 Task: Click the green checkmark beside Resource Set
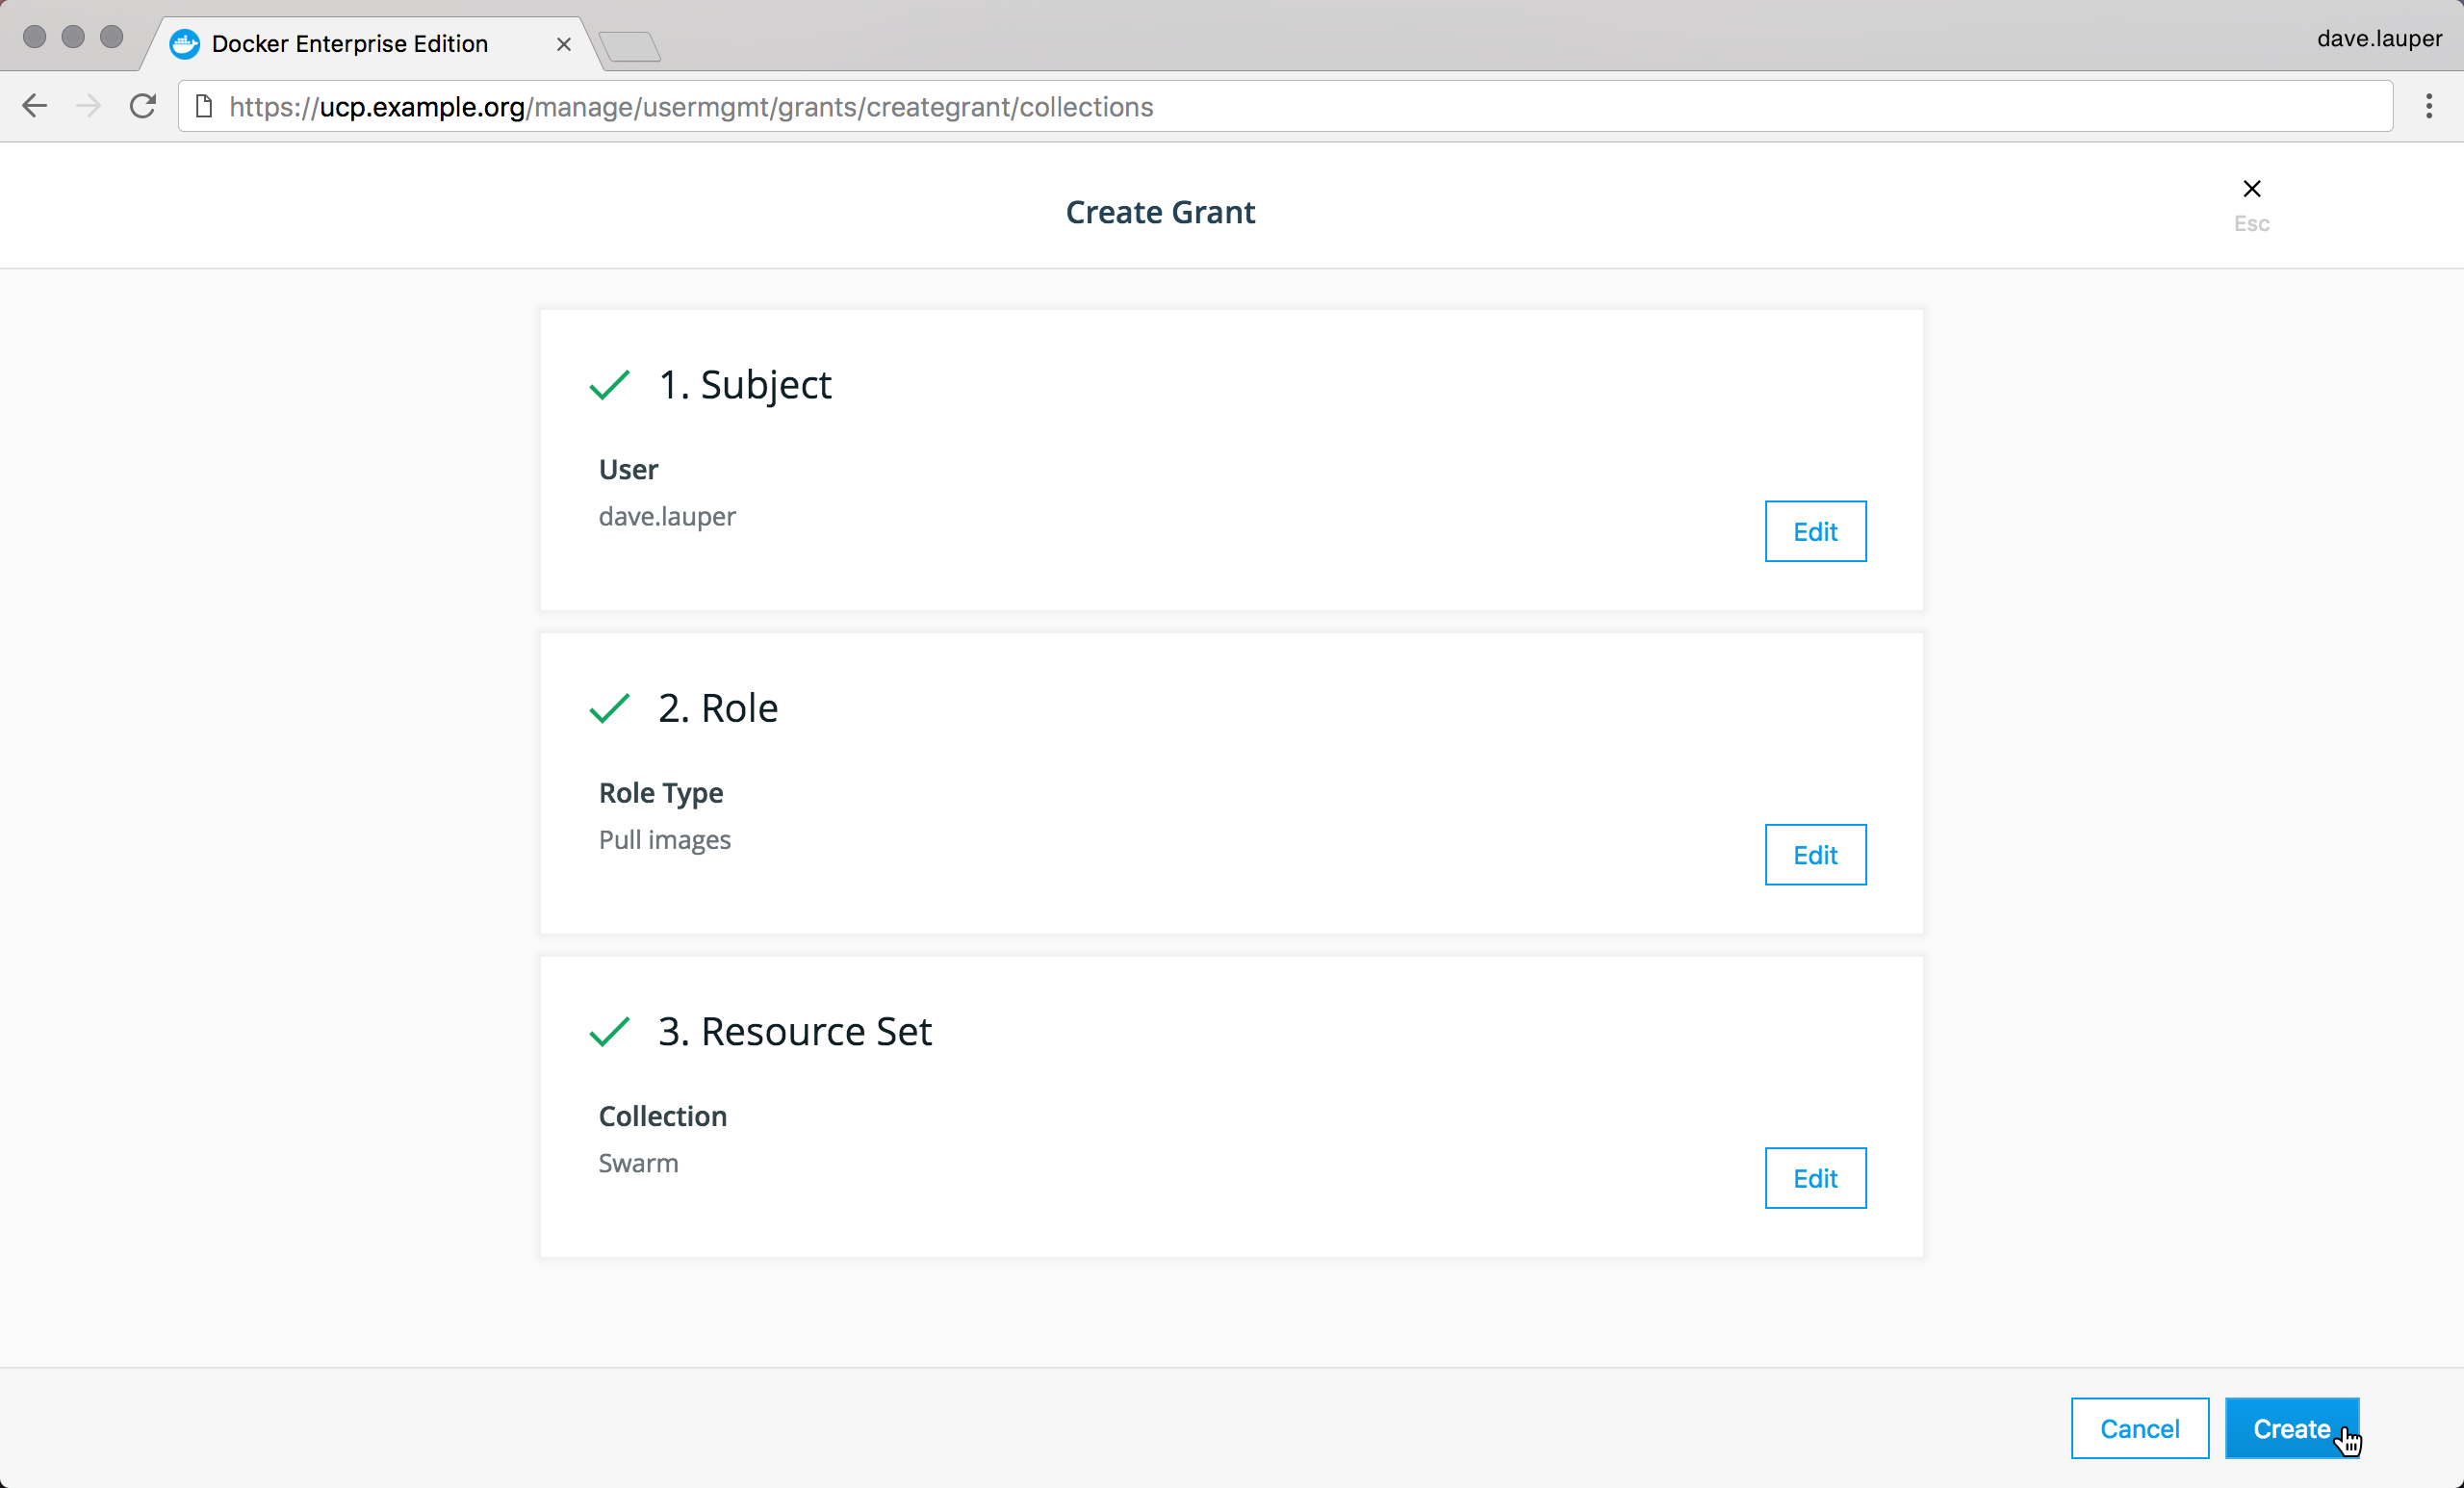pos(609,1031)
